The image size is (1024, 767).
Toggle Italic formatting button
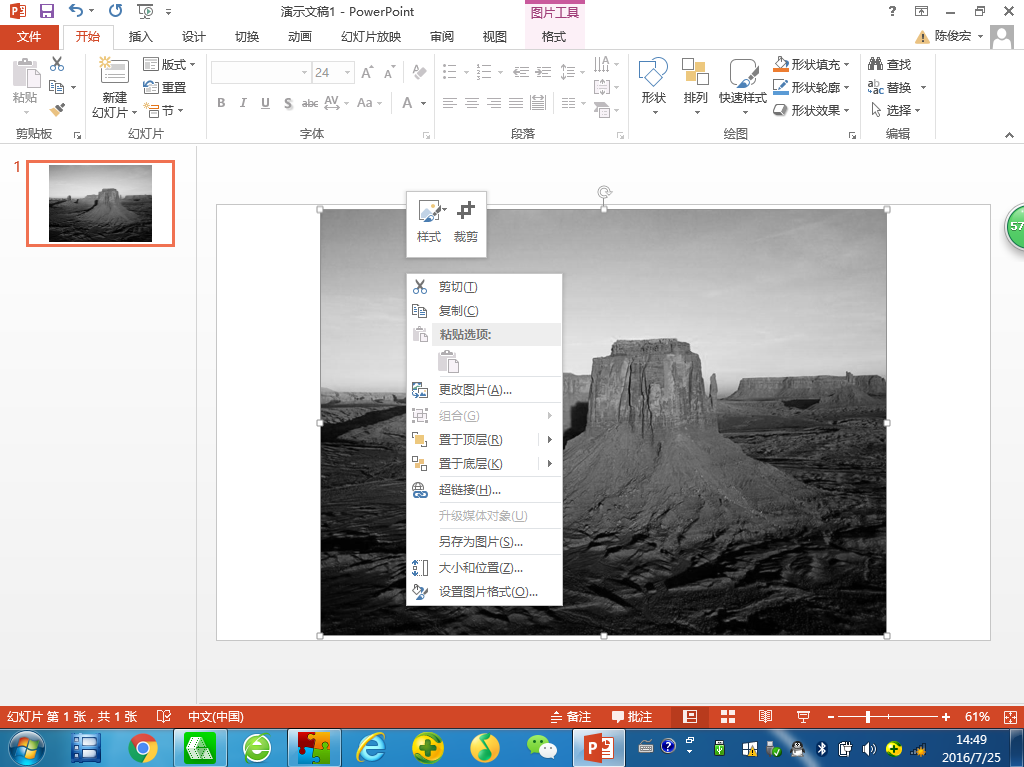click(x=243, y=103)
